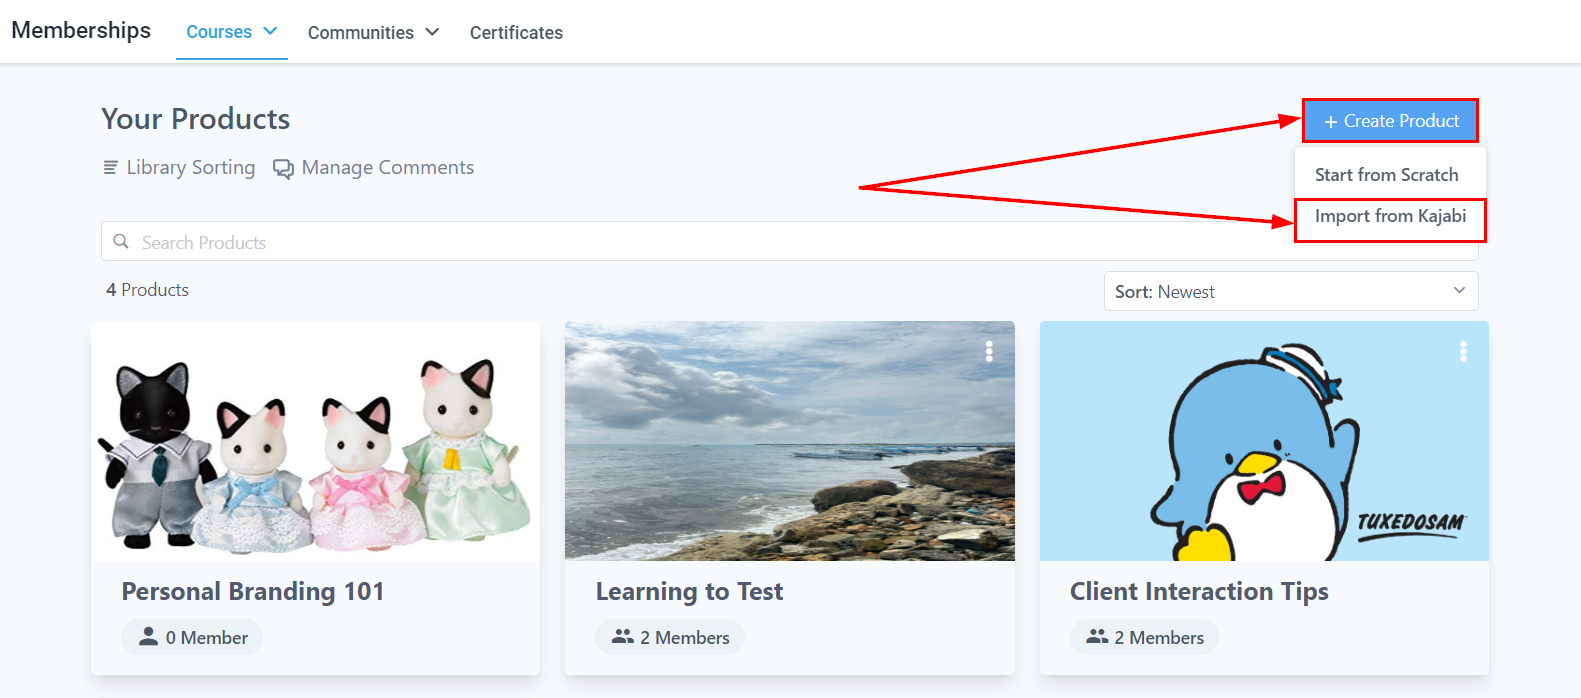
Task: Click the Library Sorting list icon
Action: pos(110,168)
